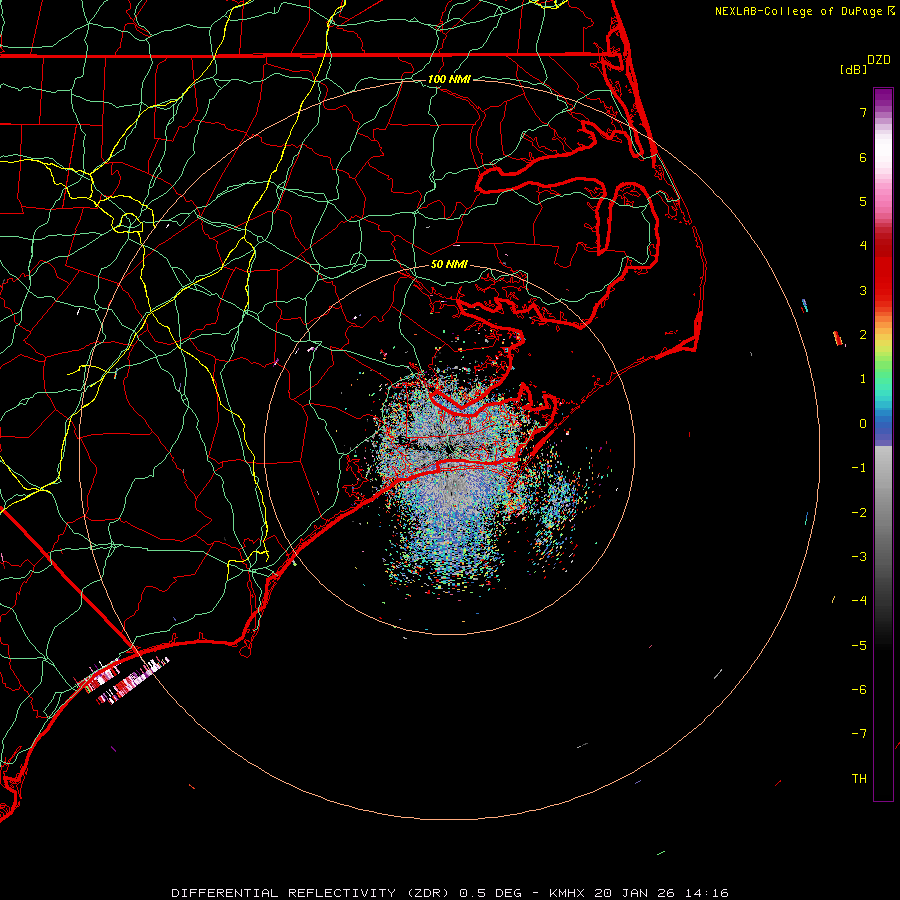The height and width of the screenshot is (900, 900).
Task: Click the positive 1 dB scale value
Action: click(x=863, y=379)
